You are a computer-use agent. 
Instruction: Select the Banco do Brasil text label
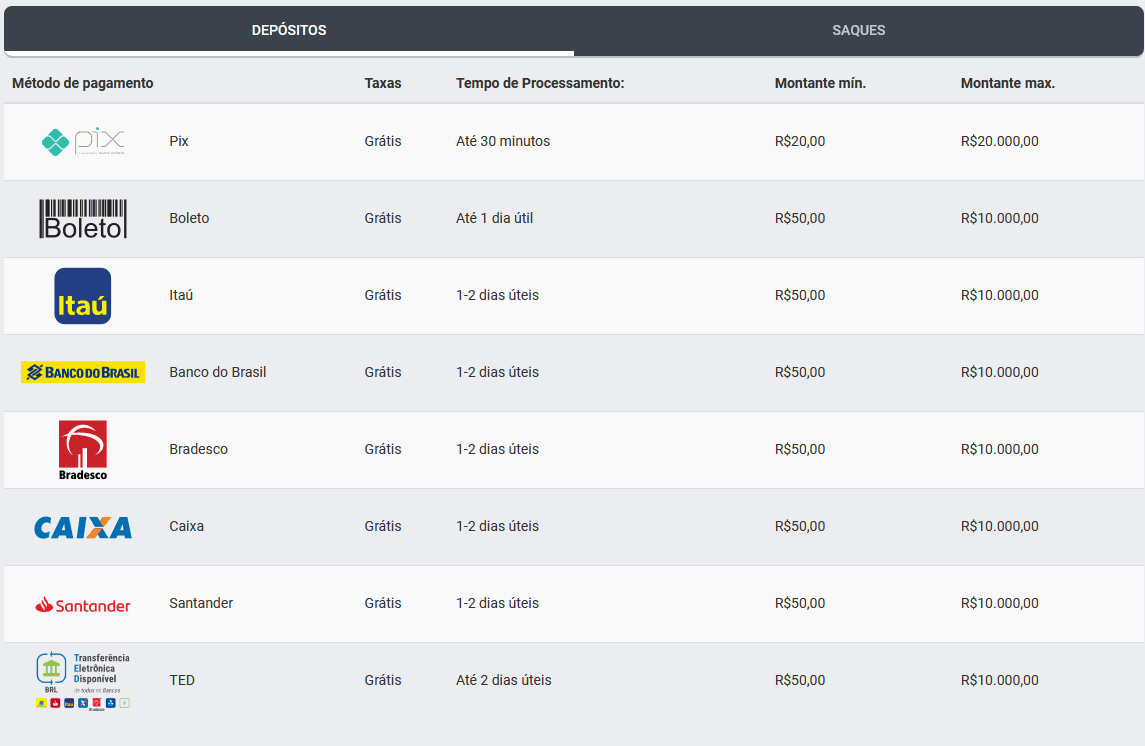click(218, 373)
